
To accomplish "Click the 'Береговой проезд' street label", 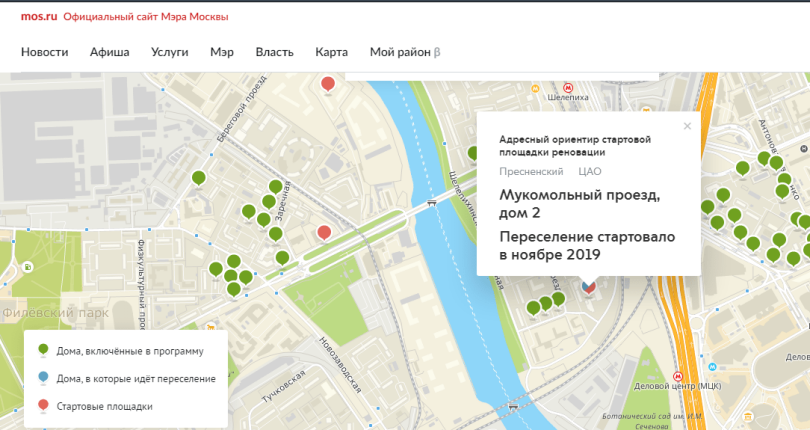I will [242, 108].
